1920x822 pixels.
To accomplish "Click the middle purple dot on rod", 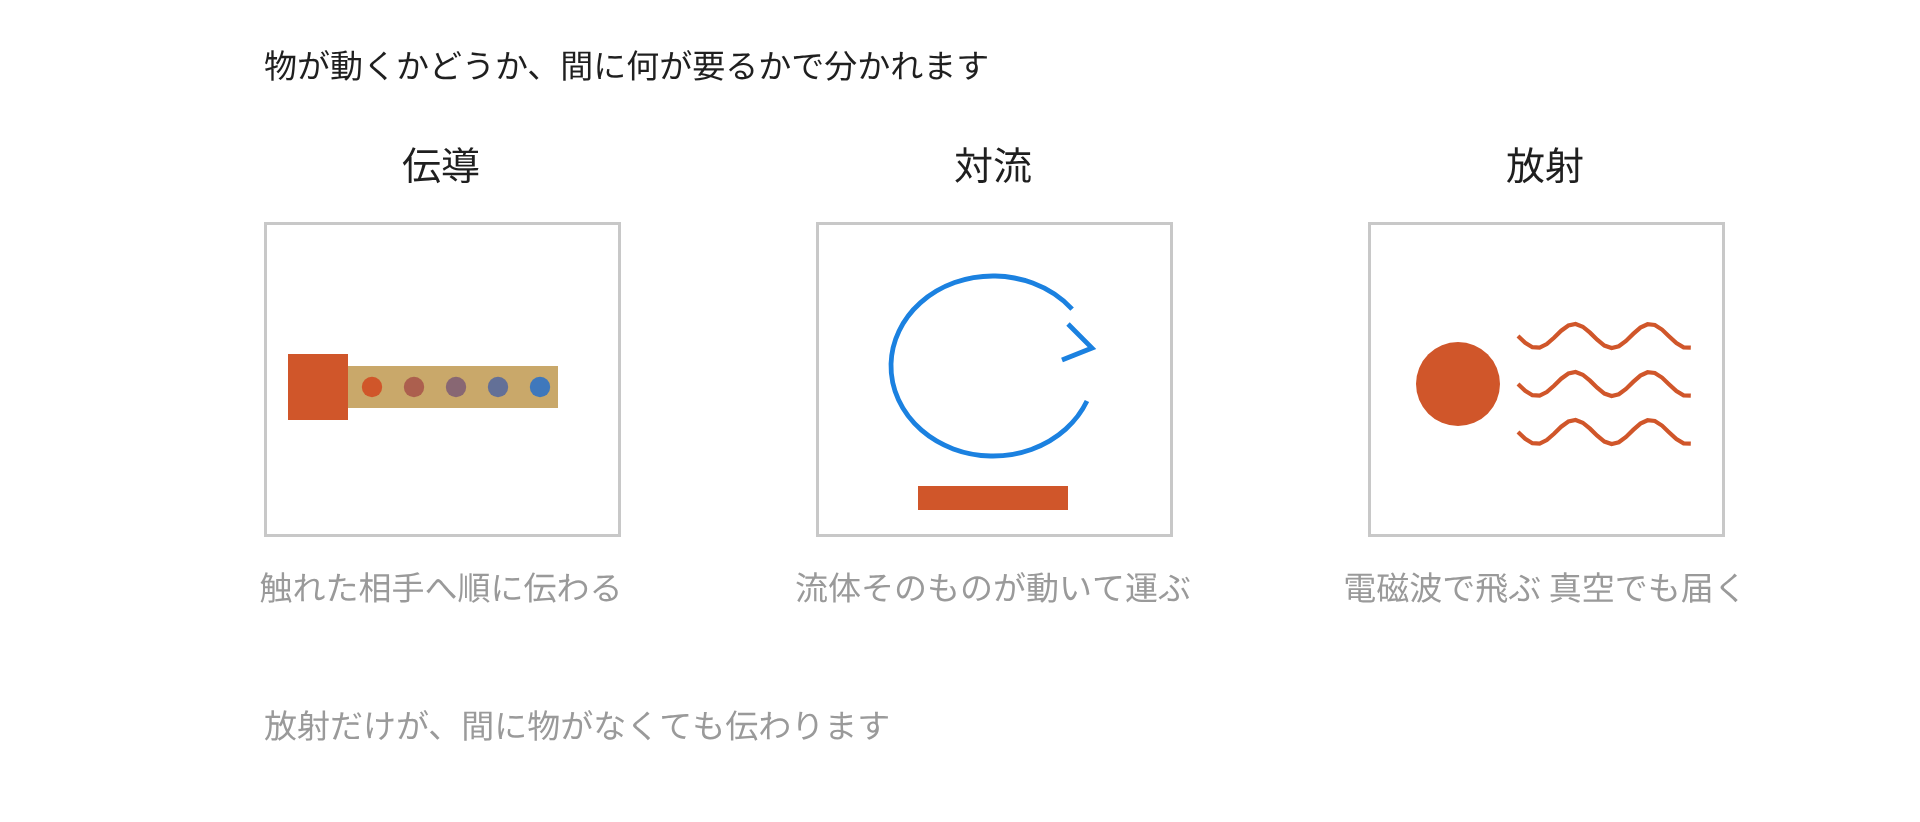I will 456,387.
